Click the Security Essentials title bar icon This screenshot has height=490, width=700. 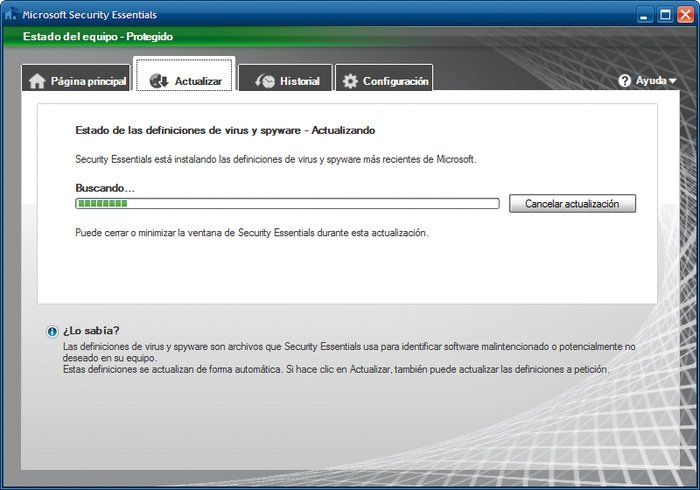pyautogui.click(x=10, y=14)
